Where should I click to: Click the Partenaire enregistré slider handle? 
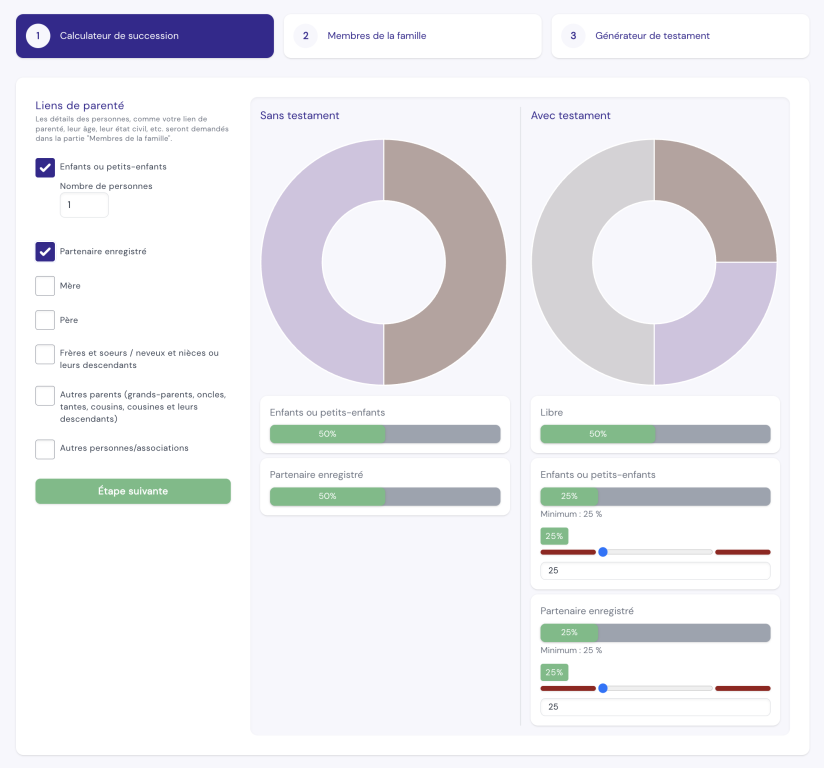coord(603,688)
